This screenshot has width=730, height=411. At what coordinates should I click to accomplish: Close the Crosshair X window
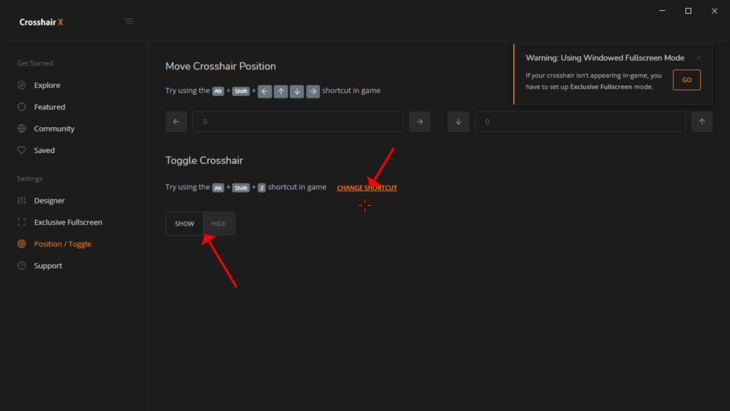[714, 11]
